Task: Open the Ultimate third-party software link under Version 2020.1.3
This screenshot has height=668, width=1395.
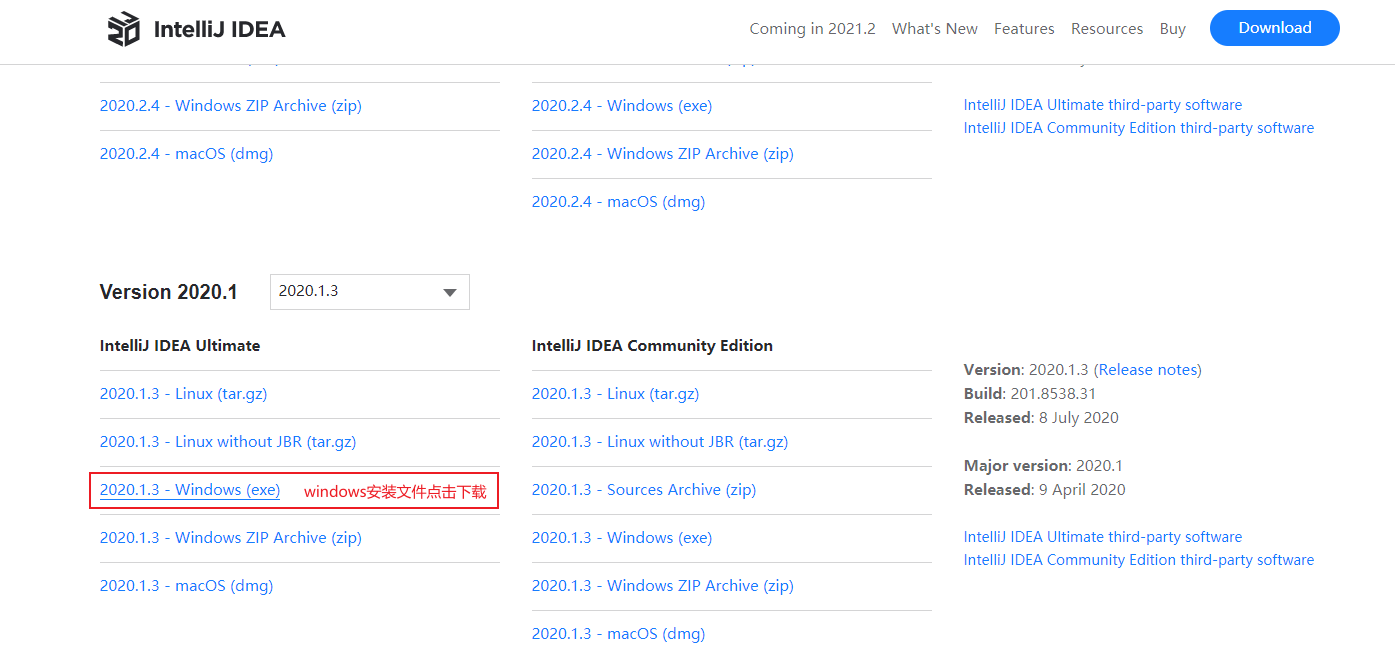Action: [1103, 537]
